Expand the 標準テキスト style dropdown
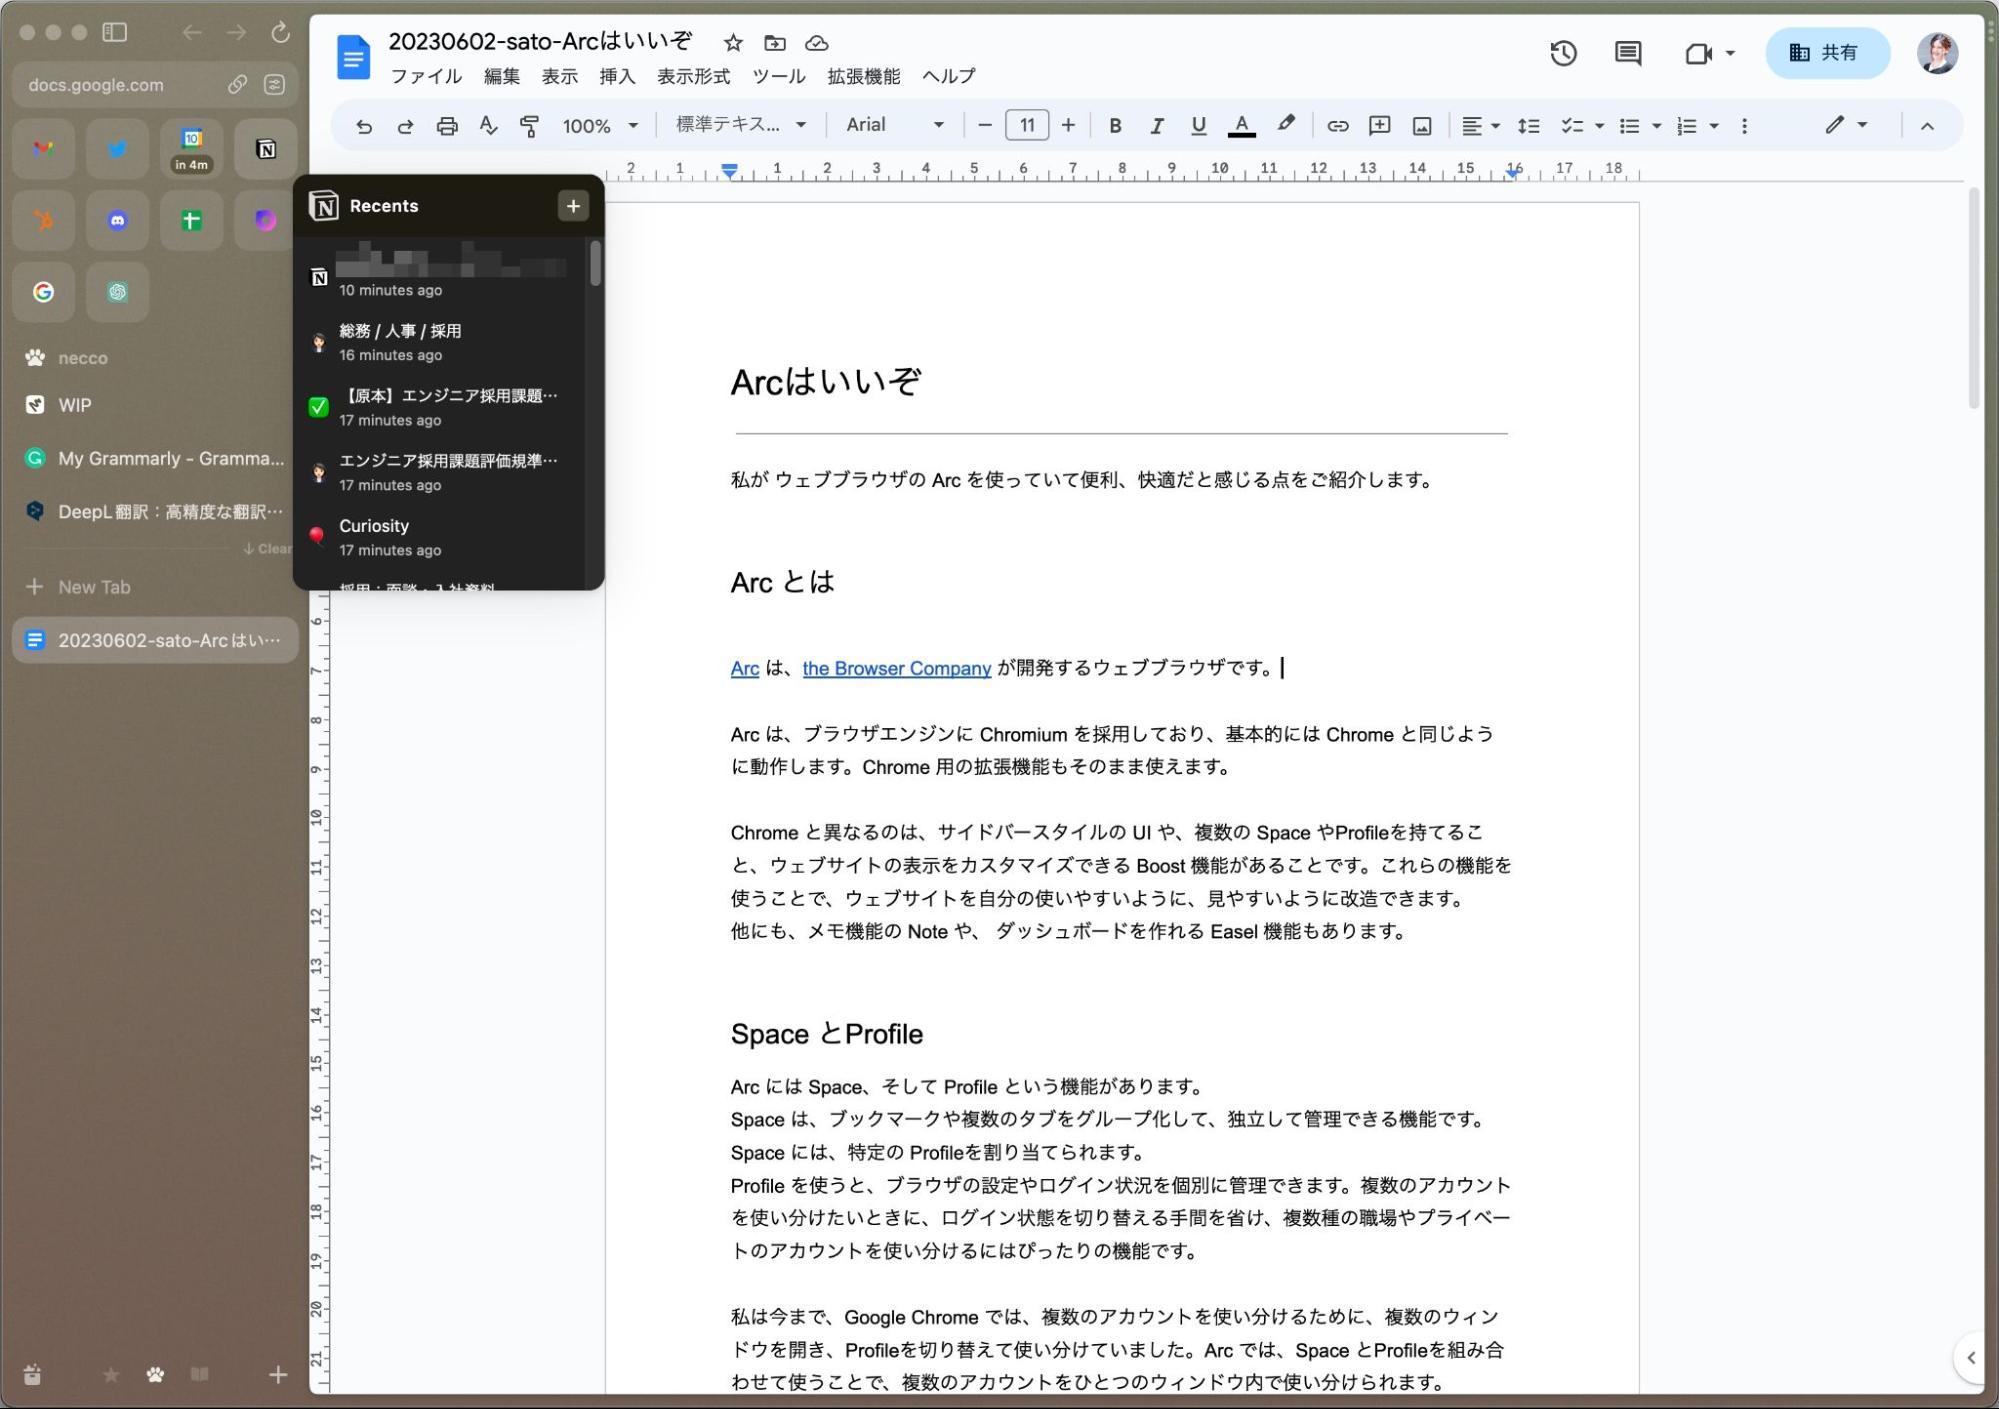Image resolution: width=1999 pixels, height=1409 pixels. [741, 125]
